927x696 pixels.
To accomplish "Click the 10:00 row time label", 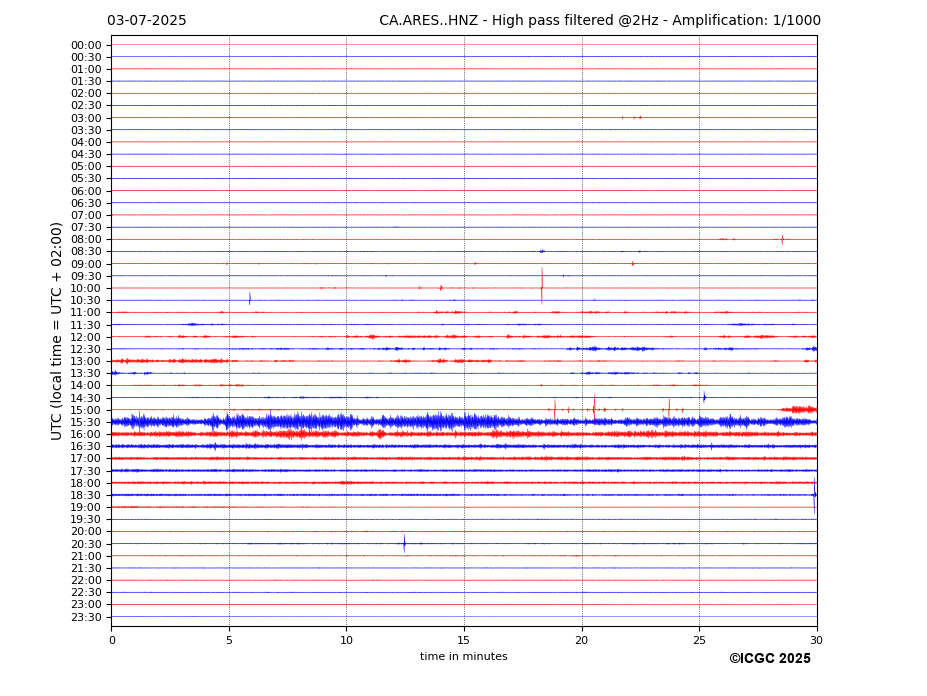I will tap(86, 289).
